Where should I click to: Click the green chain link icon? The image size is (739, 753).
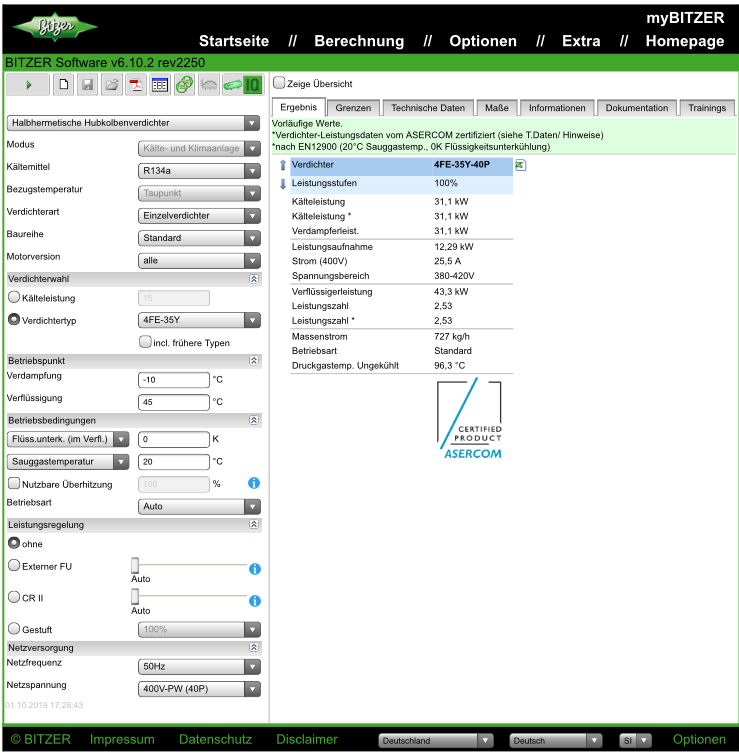pos(184,85)
